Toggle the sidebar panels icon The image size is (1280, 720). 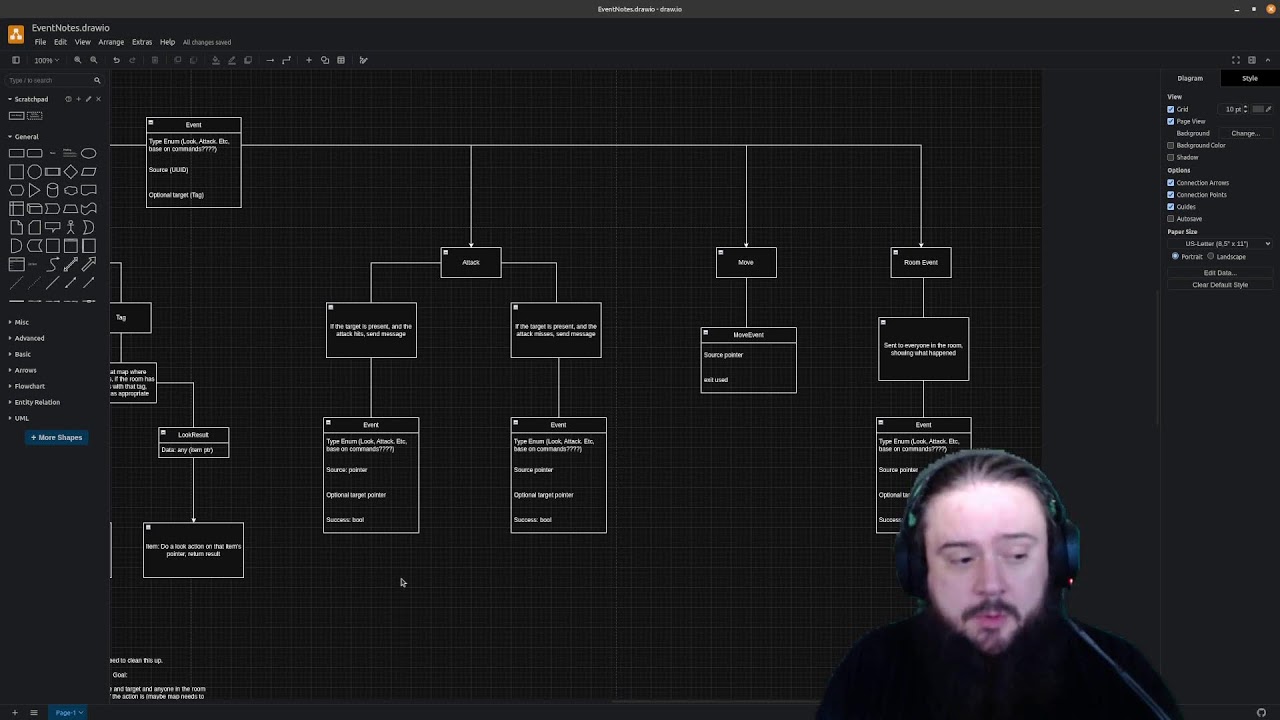click(15, 60)
